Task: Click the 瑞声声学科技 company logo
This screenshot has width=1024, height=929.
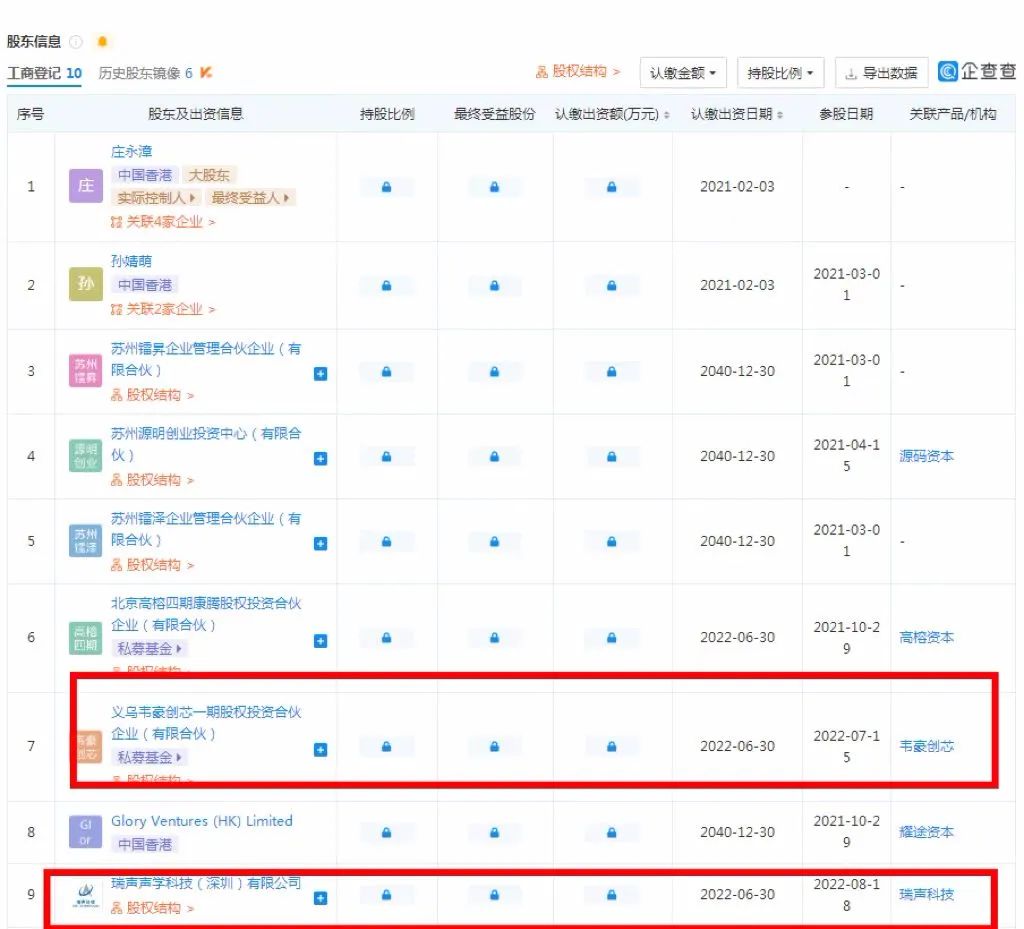Action: [x=86, y=897]
